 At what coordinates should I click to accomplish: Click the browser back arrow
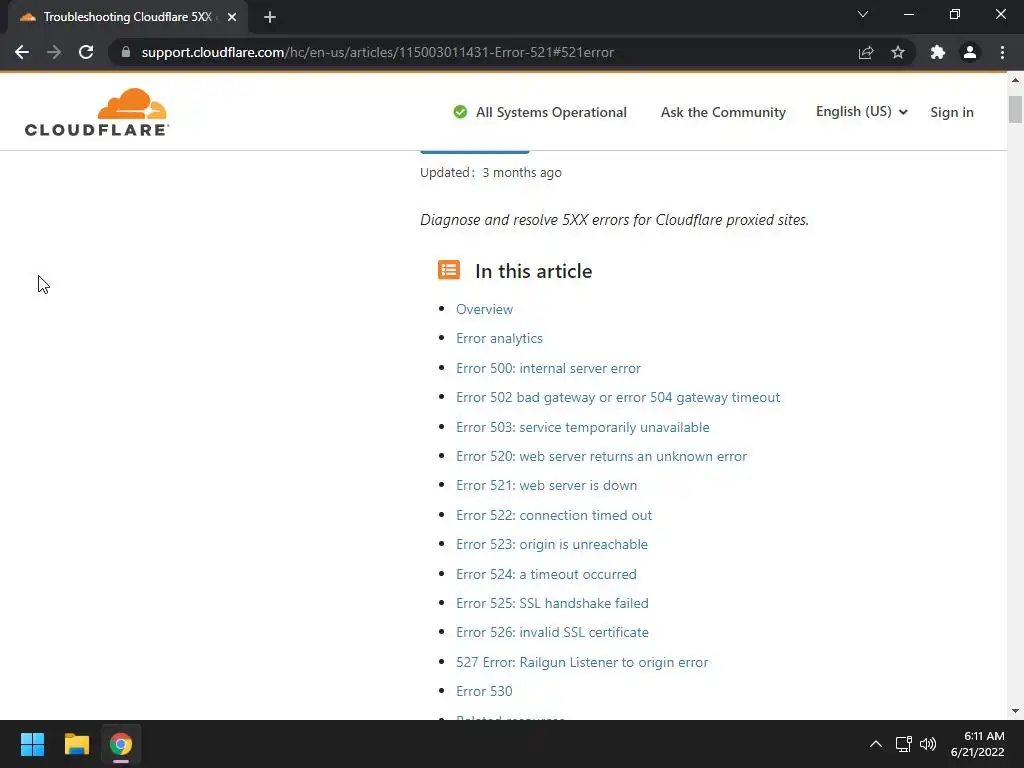(x=22, y=52)
